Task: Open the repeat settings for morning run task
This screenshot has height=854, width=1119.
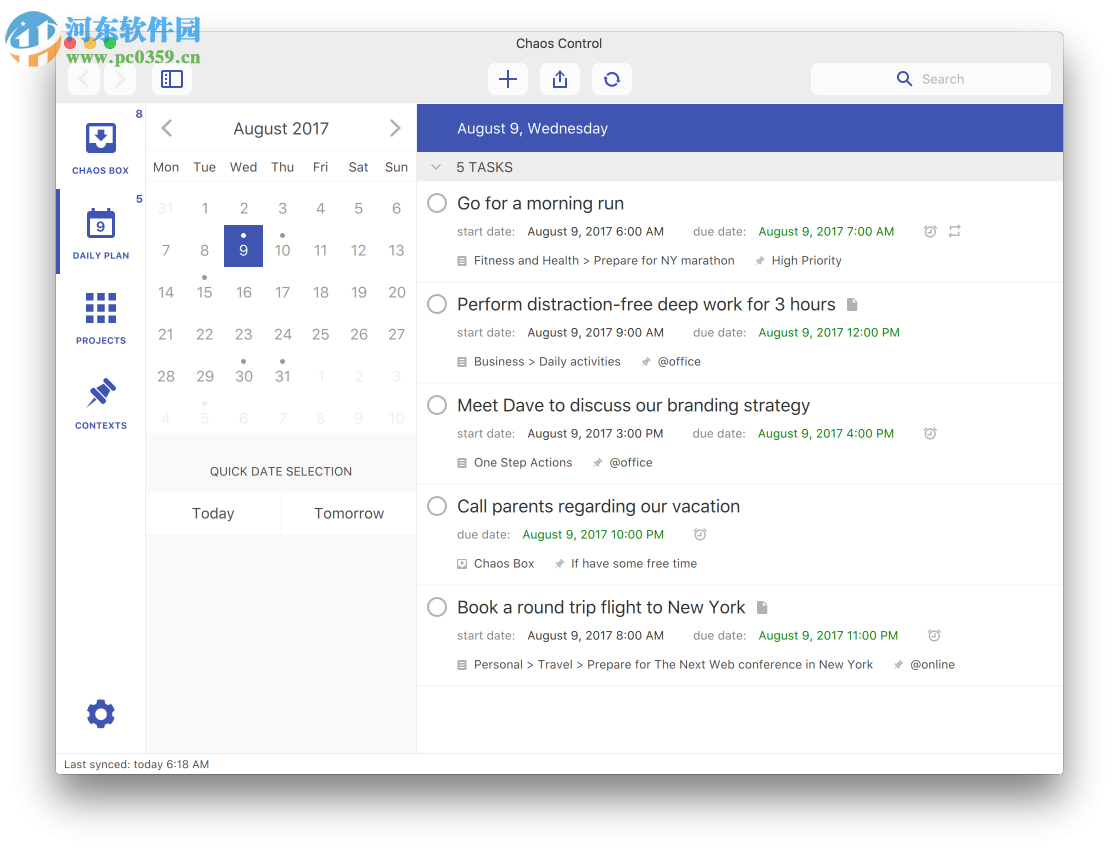Action: (954, 230)
